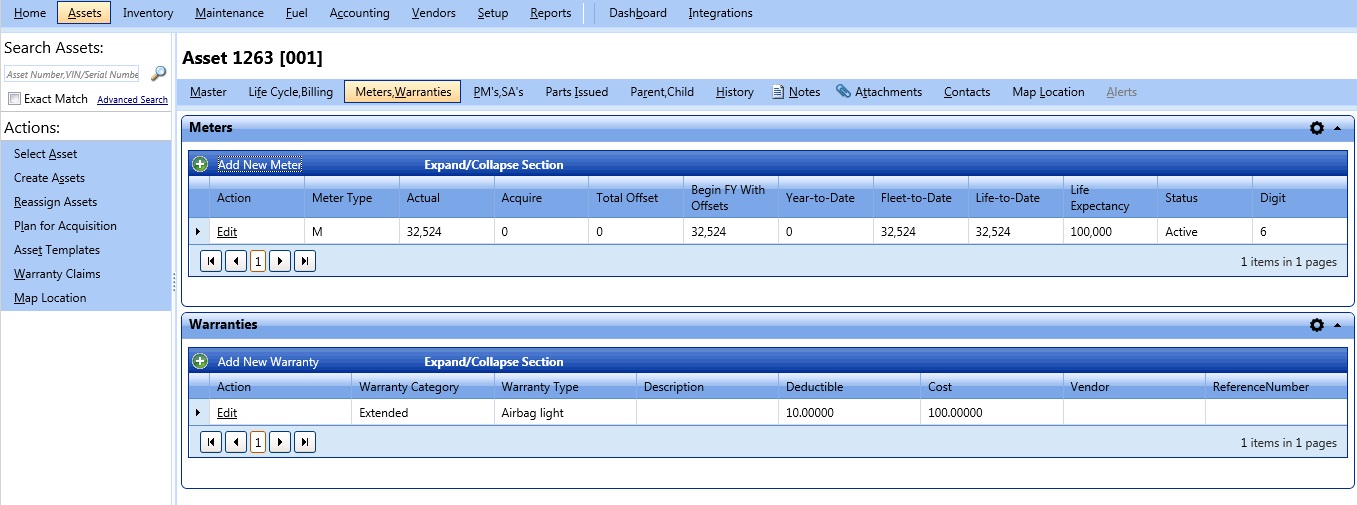Open the Fuel menu
The image size is (1357, 505).
(x=298, y=13)
